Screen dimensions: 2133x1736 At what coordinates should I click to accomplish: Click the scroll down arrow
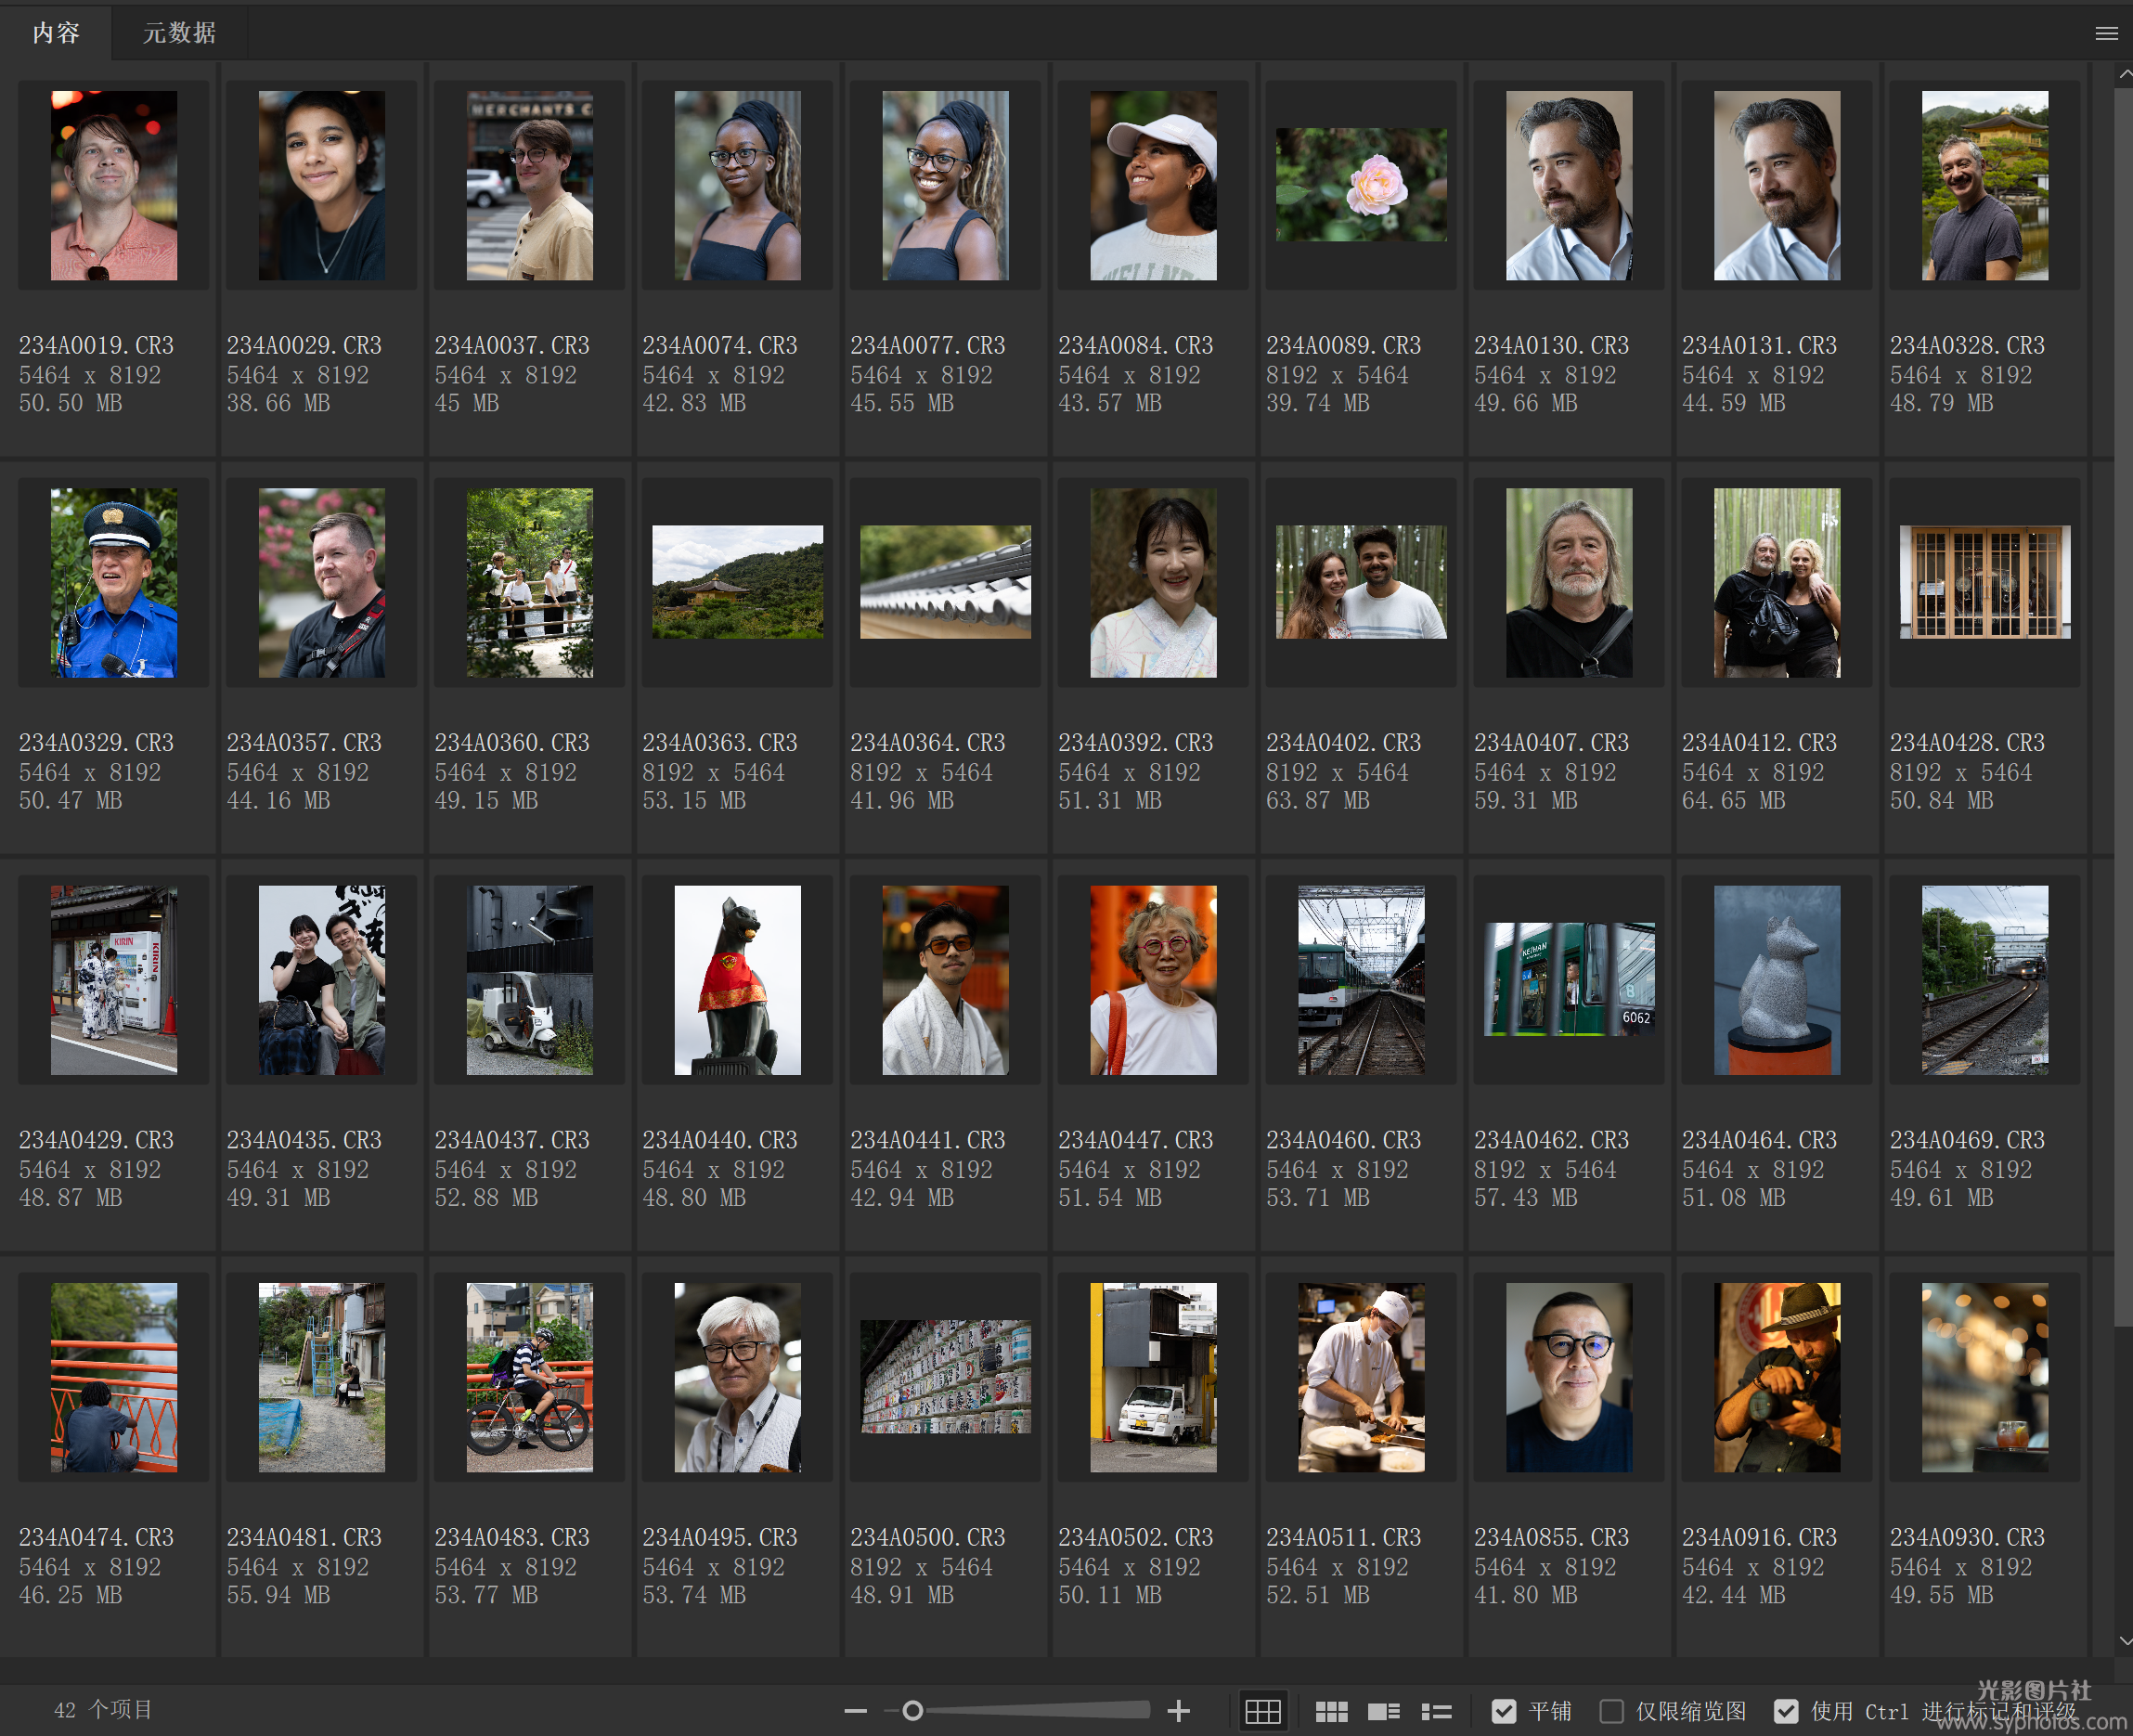[x=2124, y=1641]
